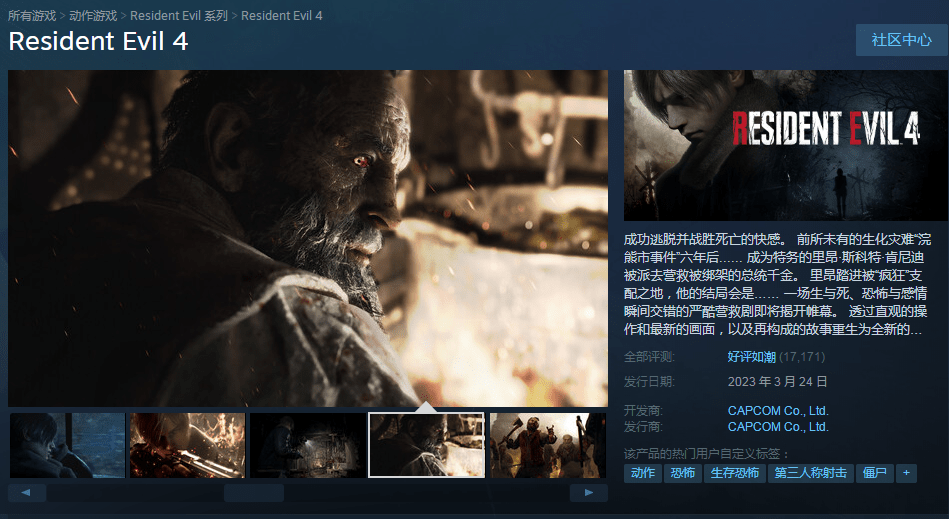Select the 动作 tag
Screen dimensions: 949x519
643,473
